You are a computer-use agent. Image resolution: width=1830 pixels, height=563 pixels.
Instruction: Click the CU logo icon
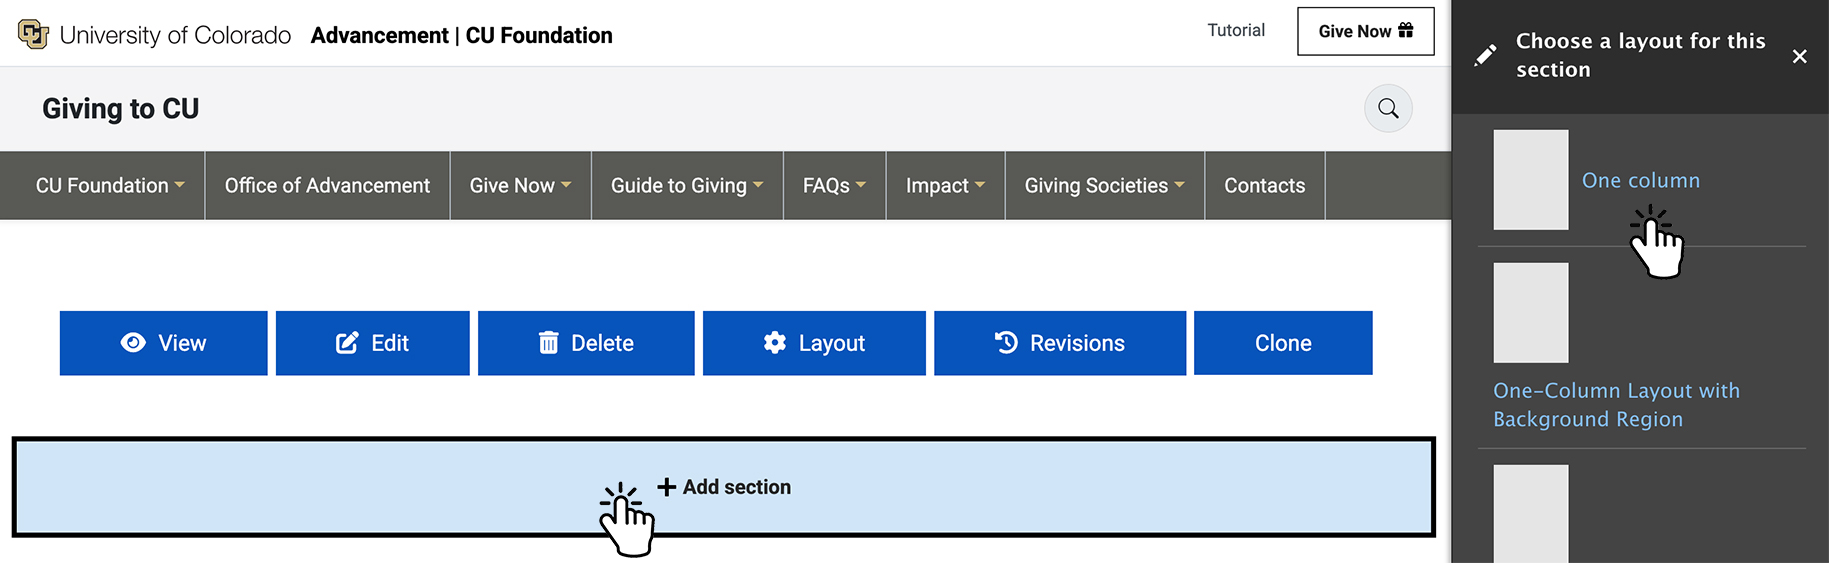[x=33, y=35]
